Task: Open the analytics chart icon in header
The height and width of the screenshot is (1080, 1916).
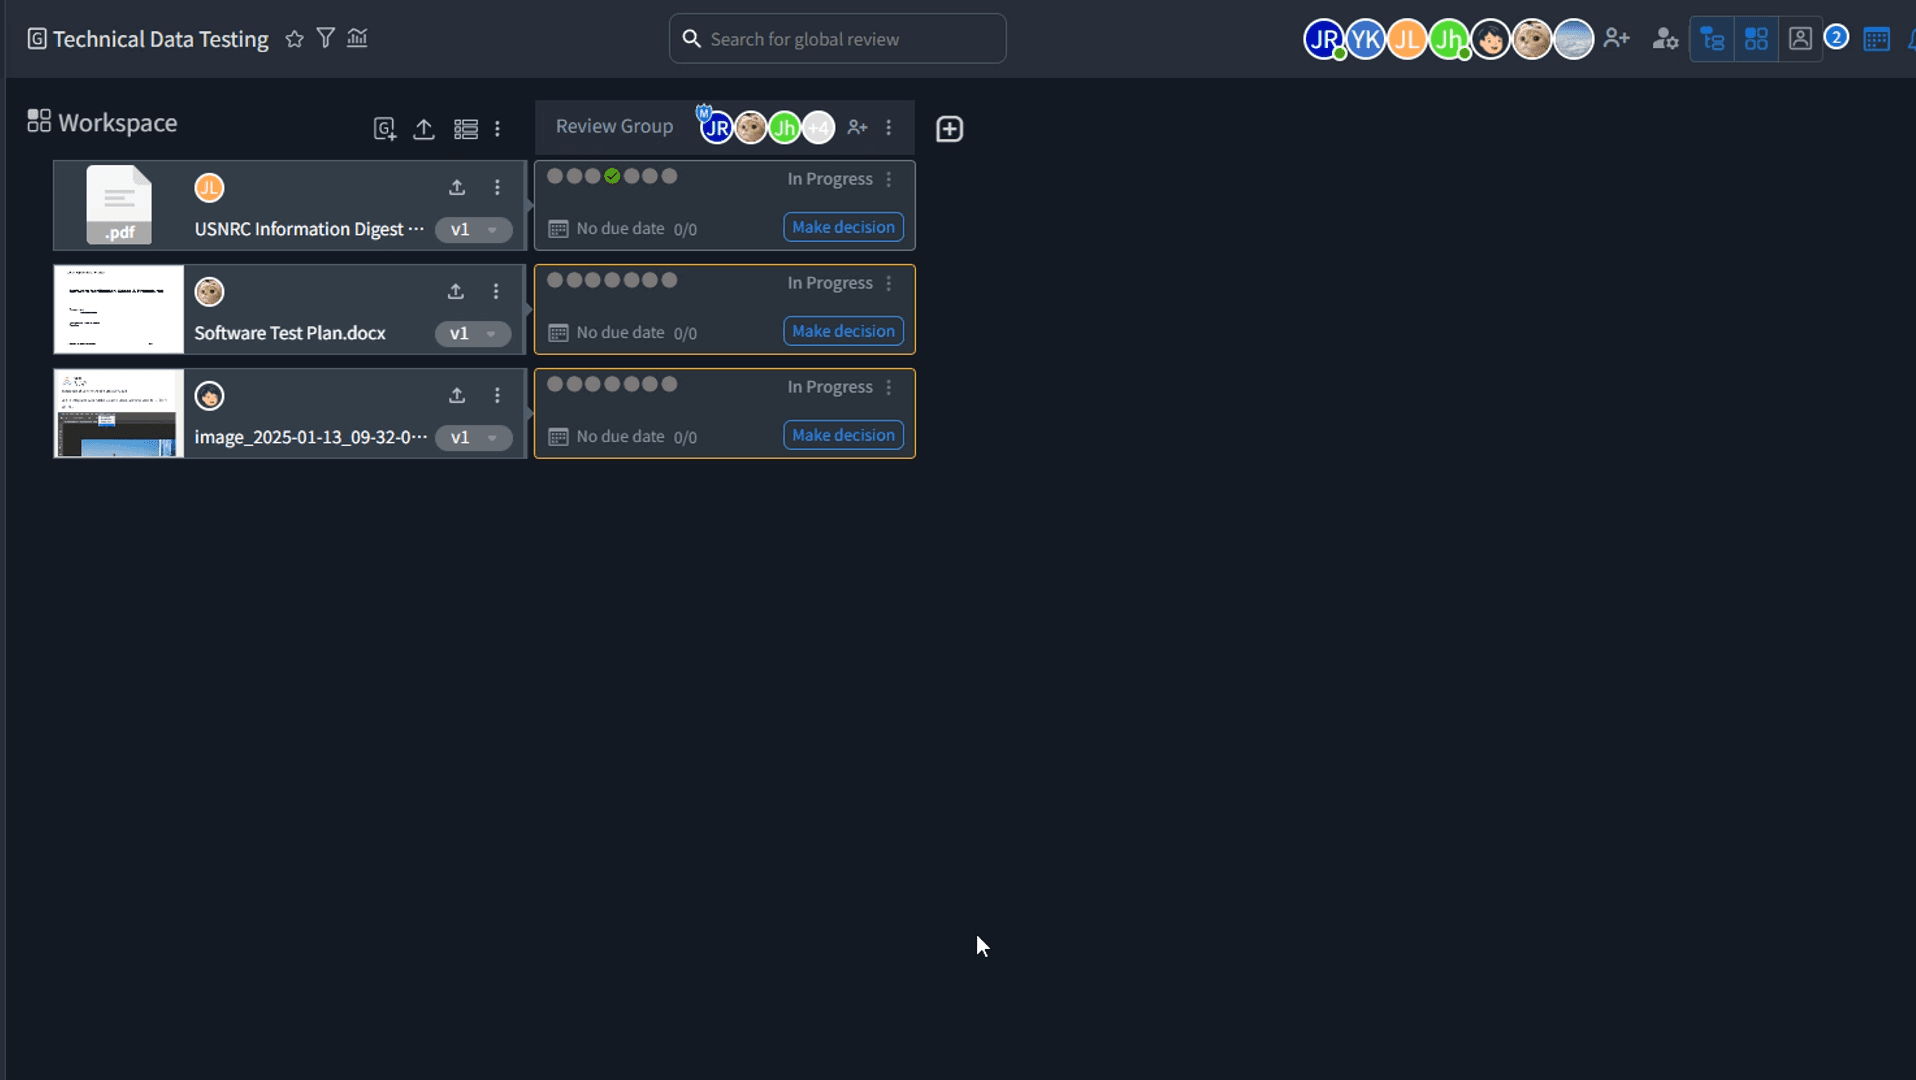Action: (x=357, y=38)
